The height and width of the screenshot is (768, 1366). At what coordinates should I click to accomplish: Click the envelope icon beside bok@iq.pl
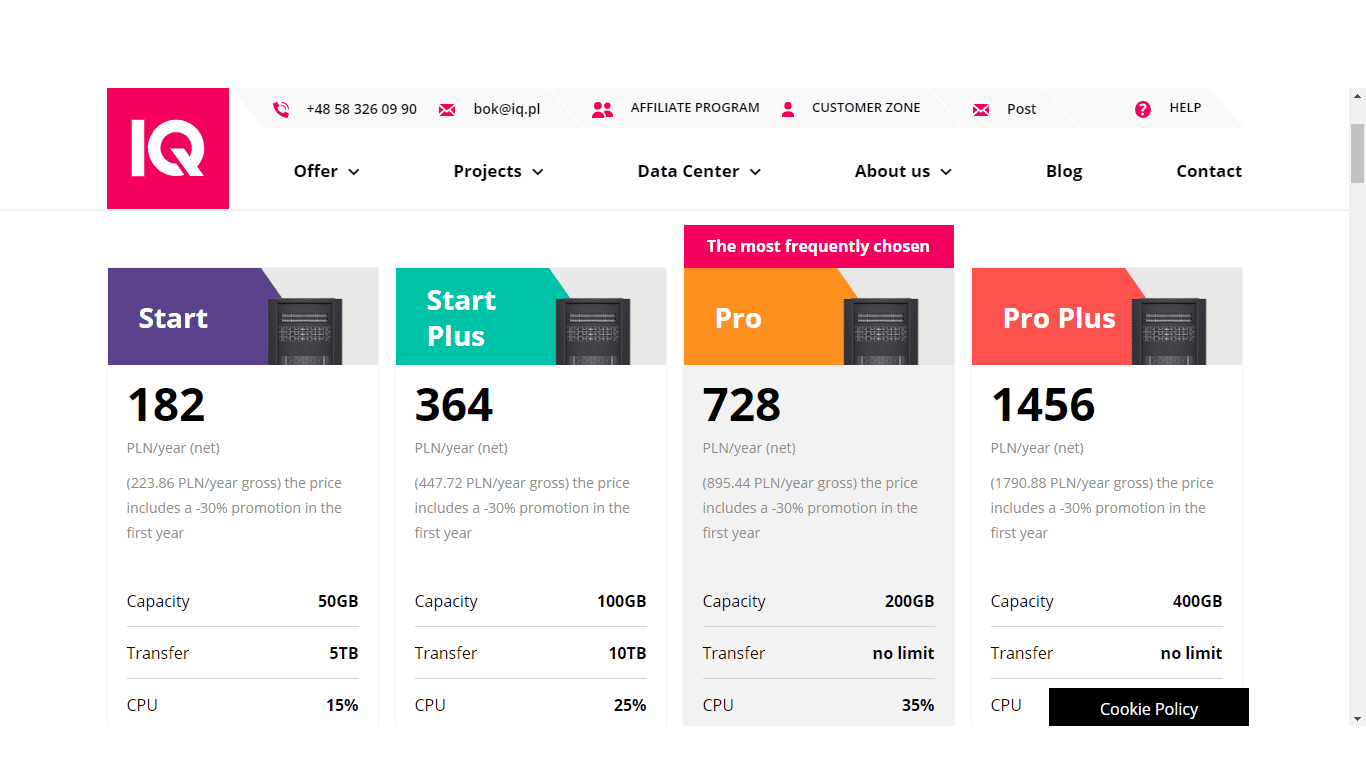coord(447,109)
